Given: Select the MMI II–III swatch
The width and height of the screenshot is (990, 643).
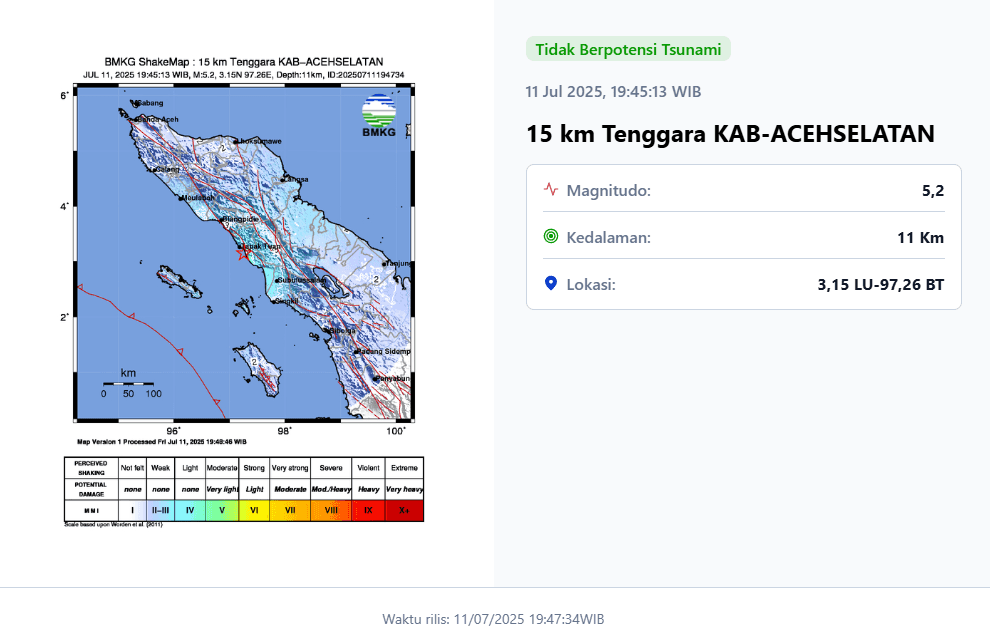Looking at the screenshot, I should (160, 510).
